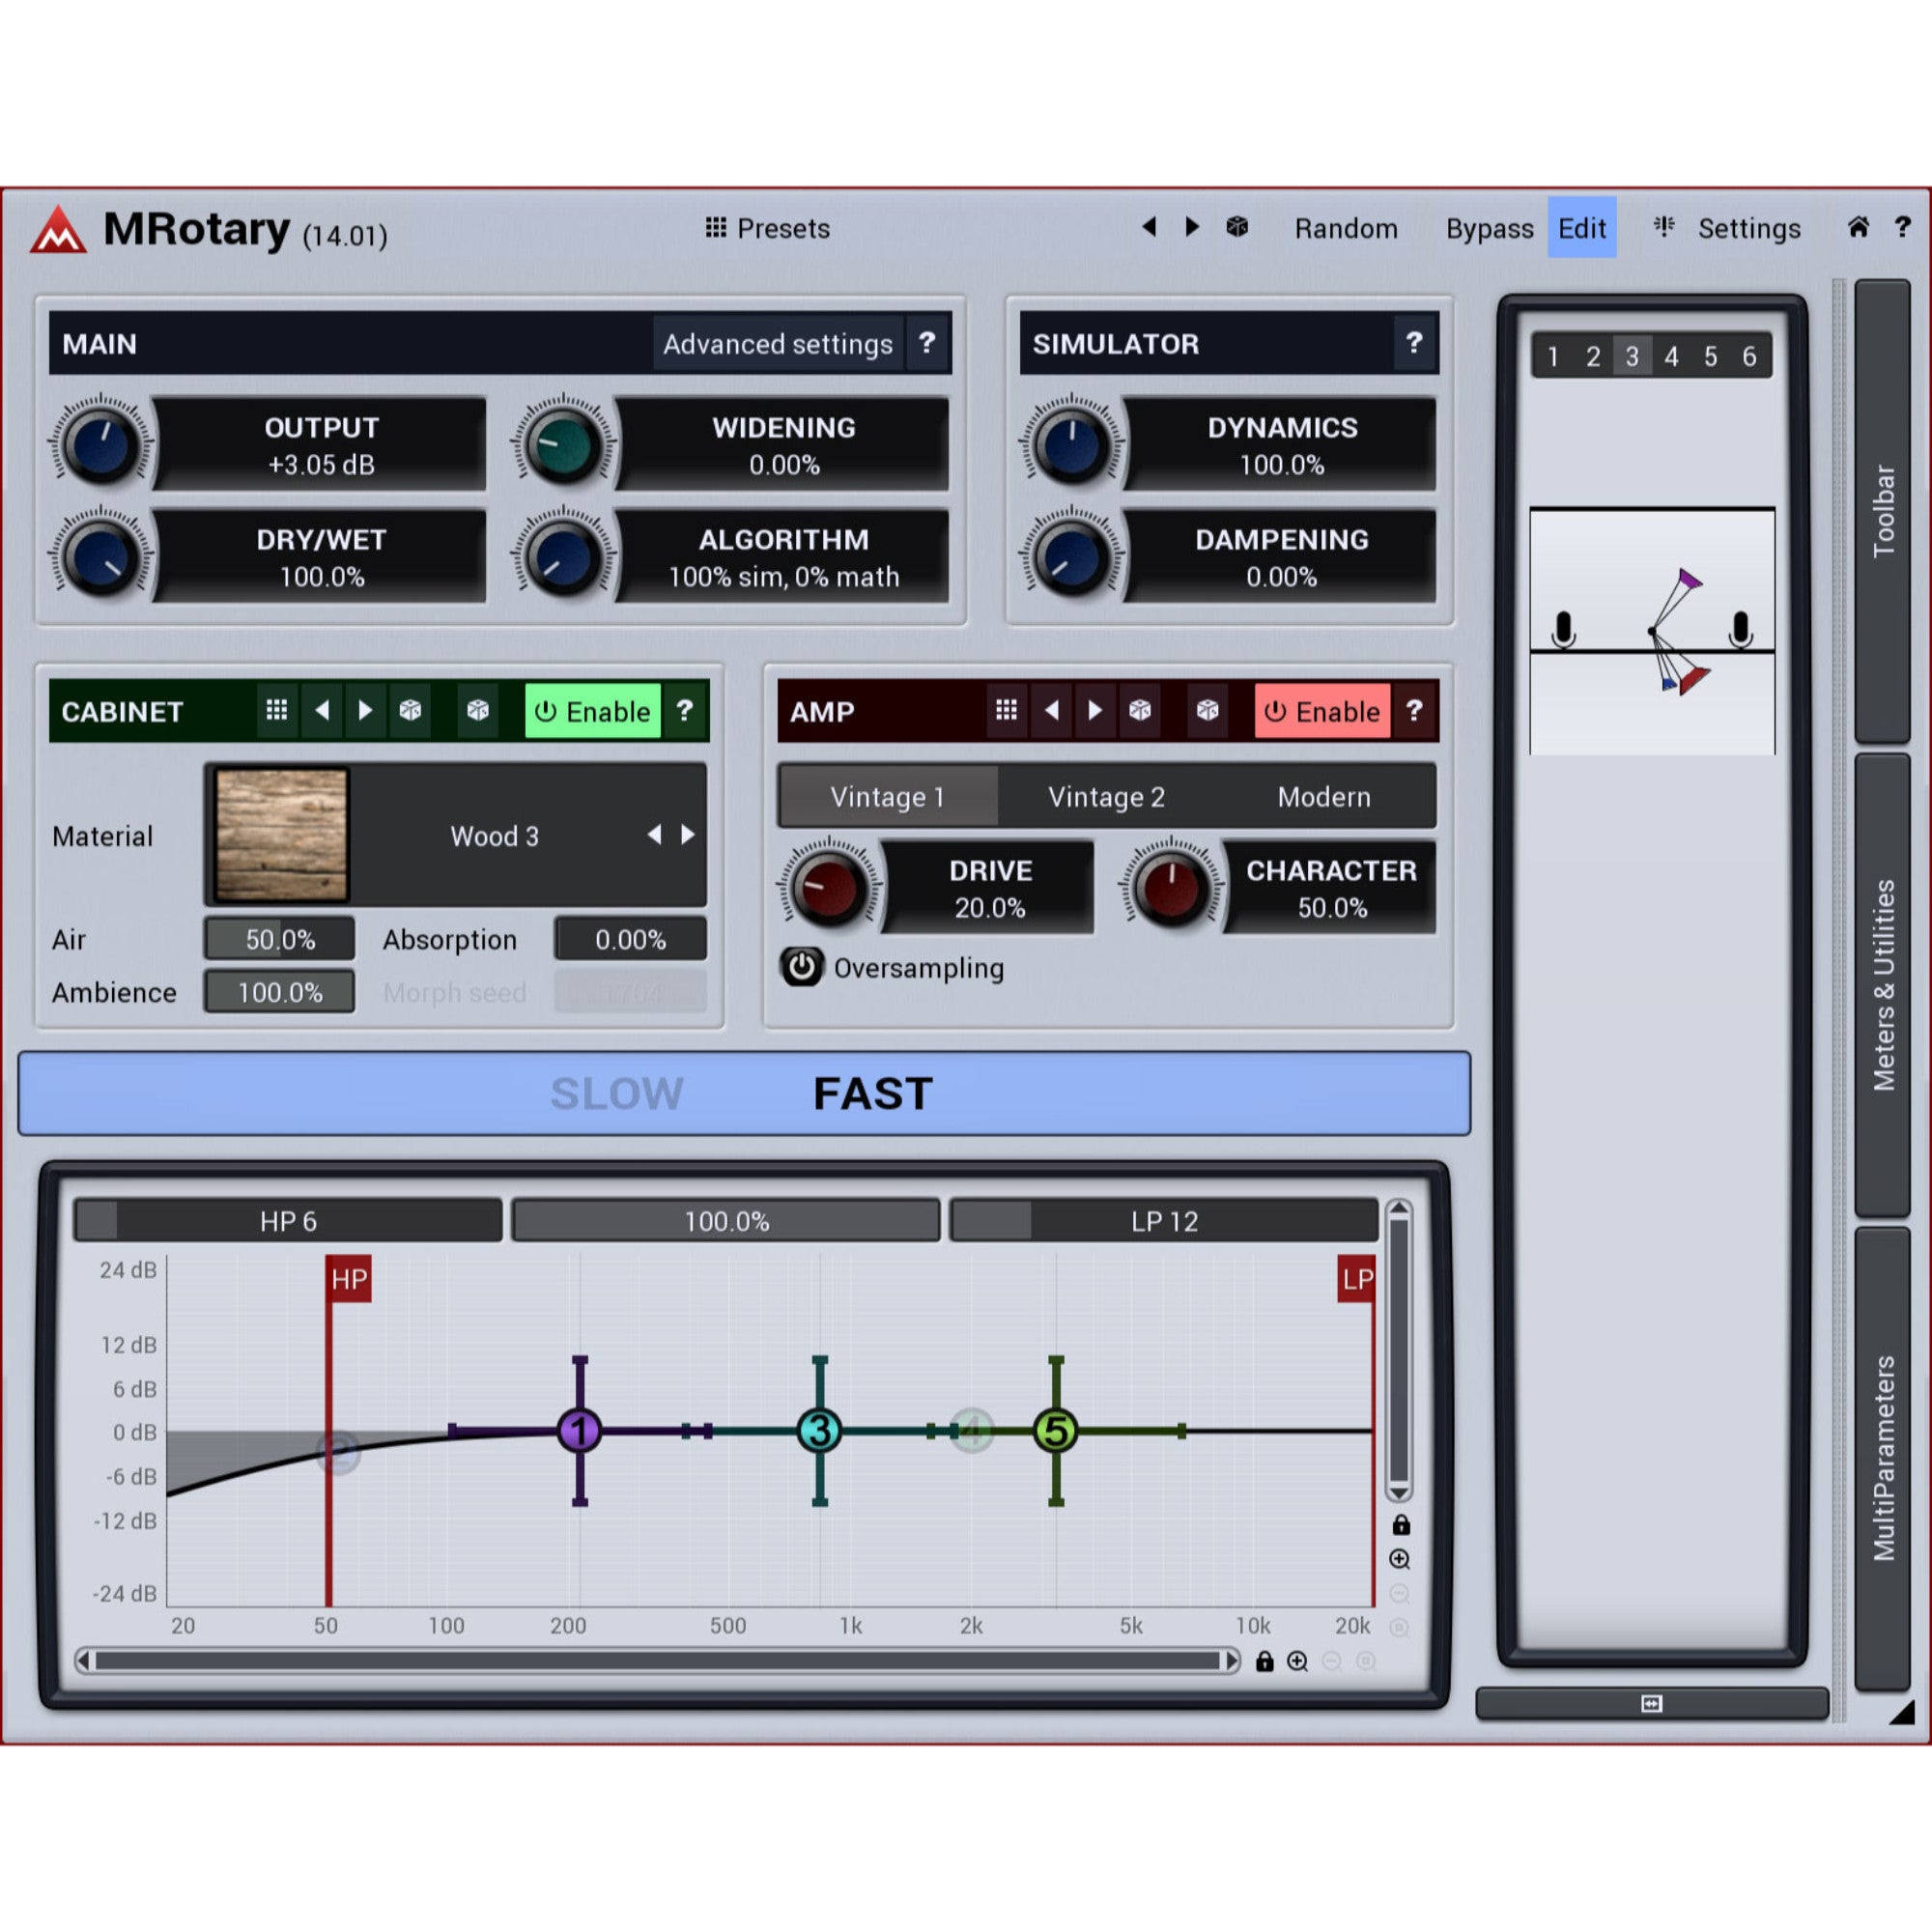Open Cabinet presets grid icon
Viewport: 1932px width, 1932px height.
[277, 710]
